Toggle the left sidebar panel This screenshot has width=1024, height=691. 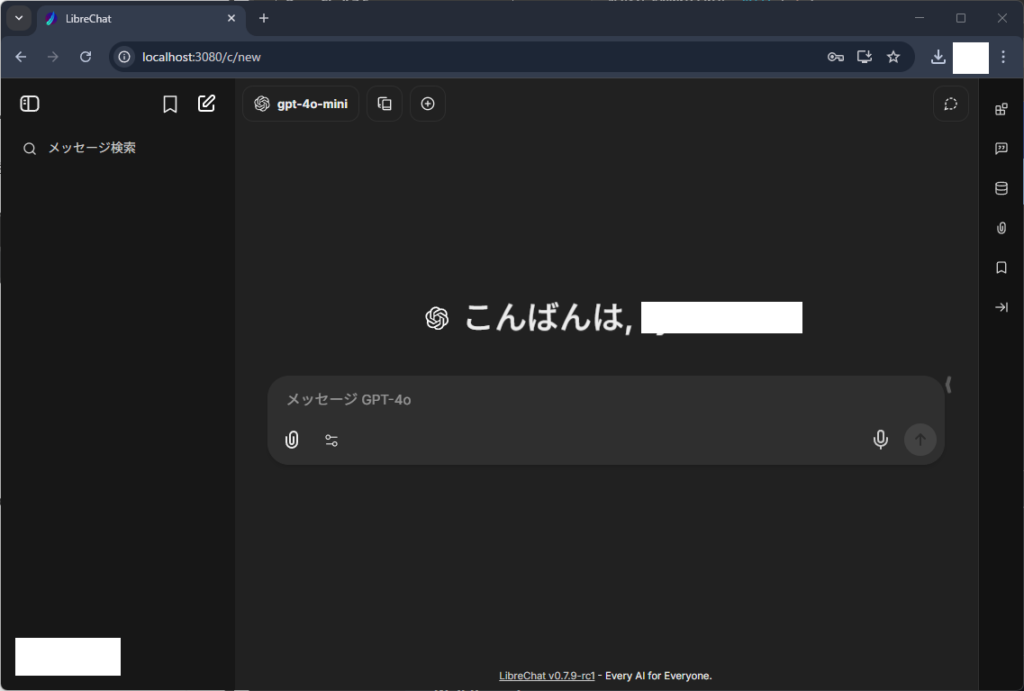click(x=29, y=103)
